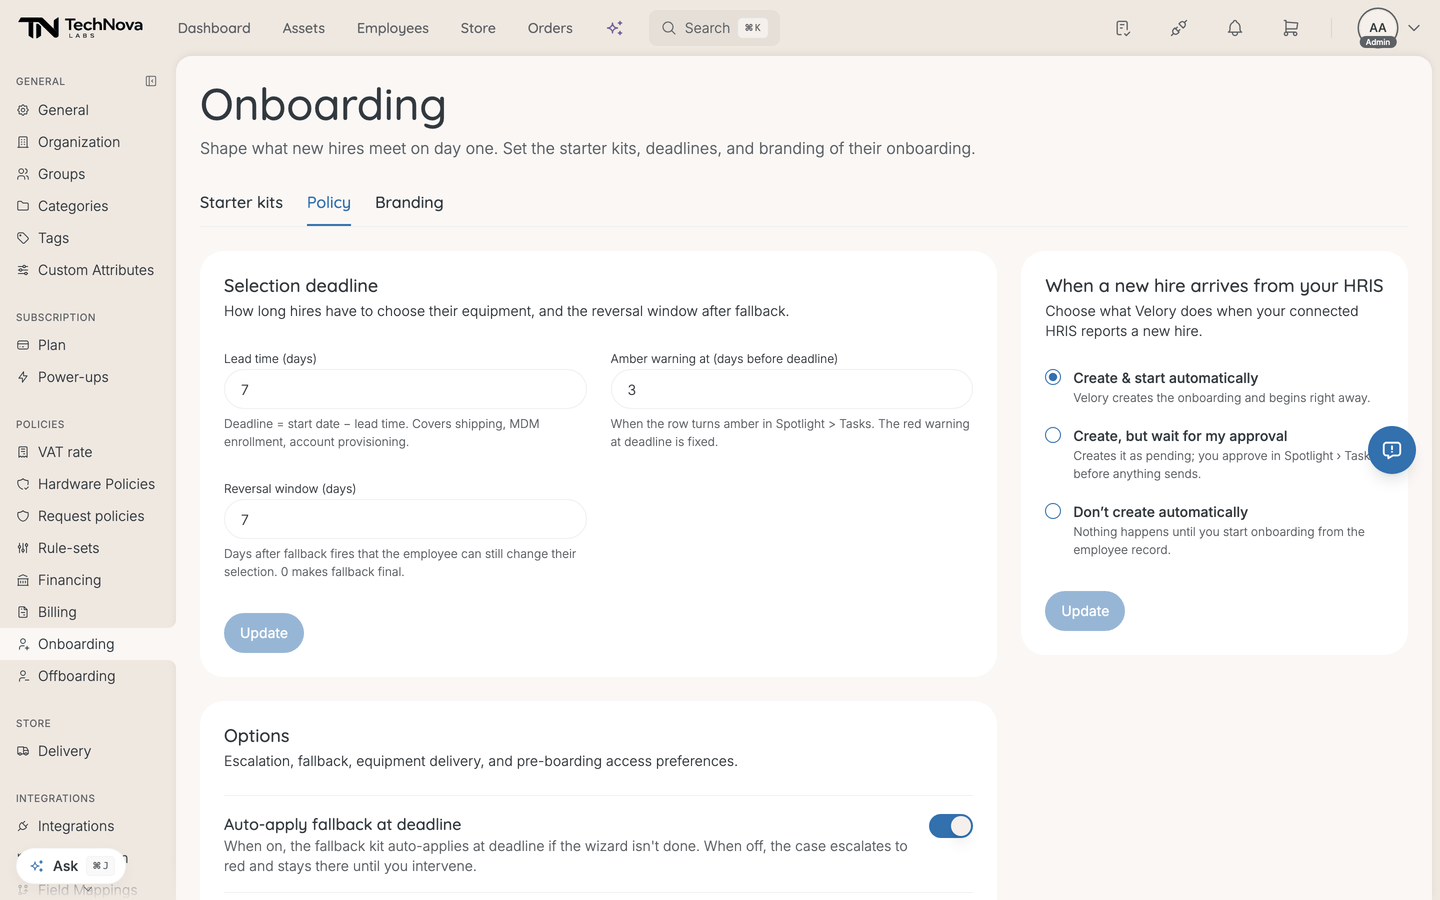The width and height of the screenshot is (1440, 900).
Task: Switch to Branding tab
Action: (x=409, y=202)
